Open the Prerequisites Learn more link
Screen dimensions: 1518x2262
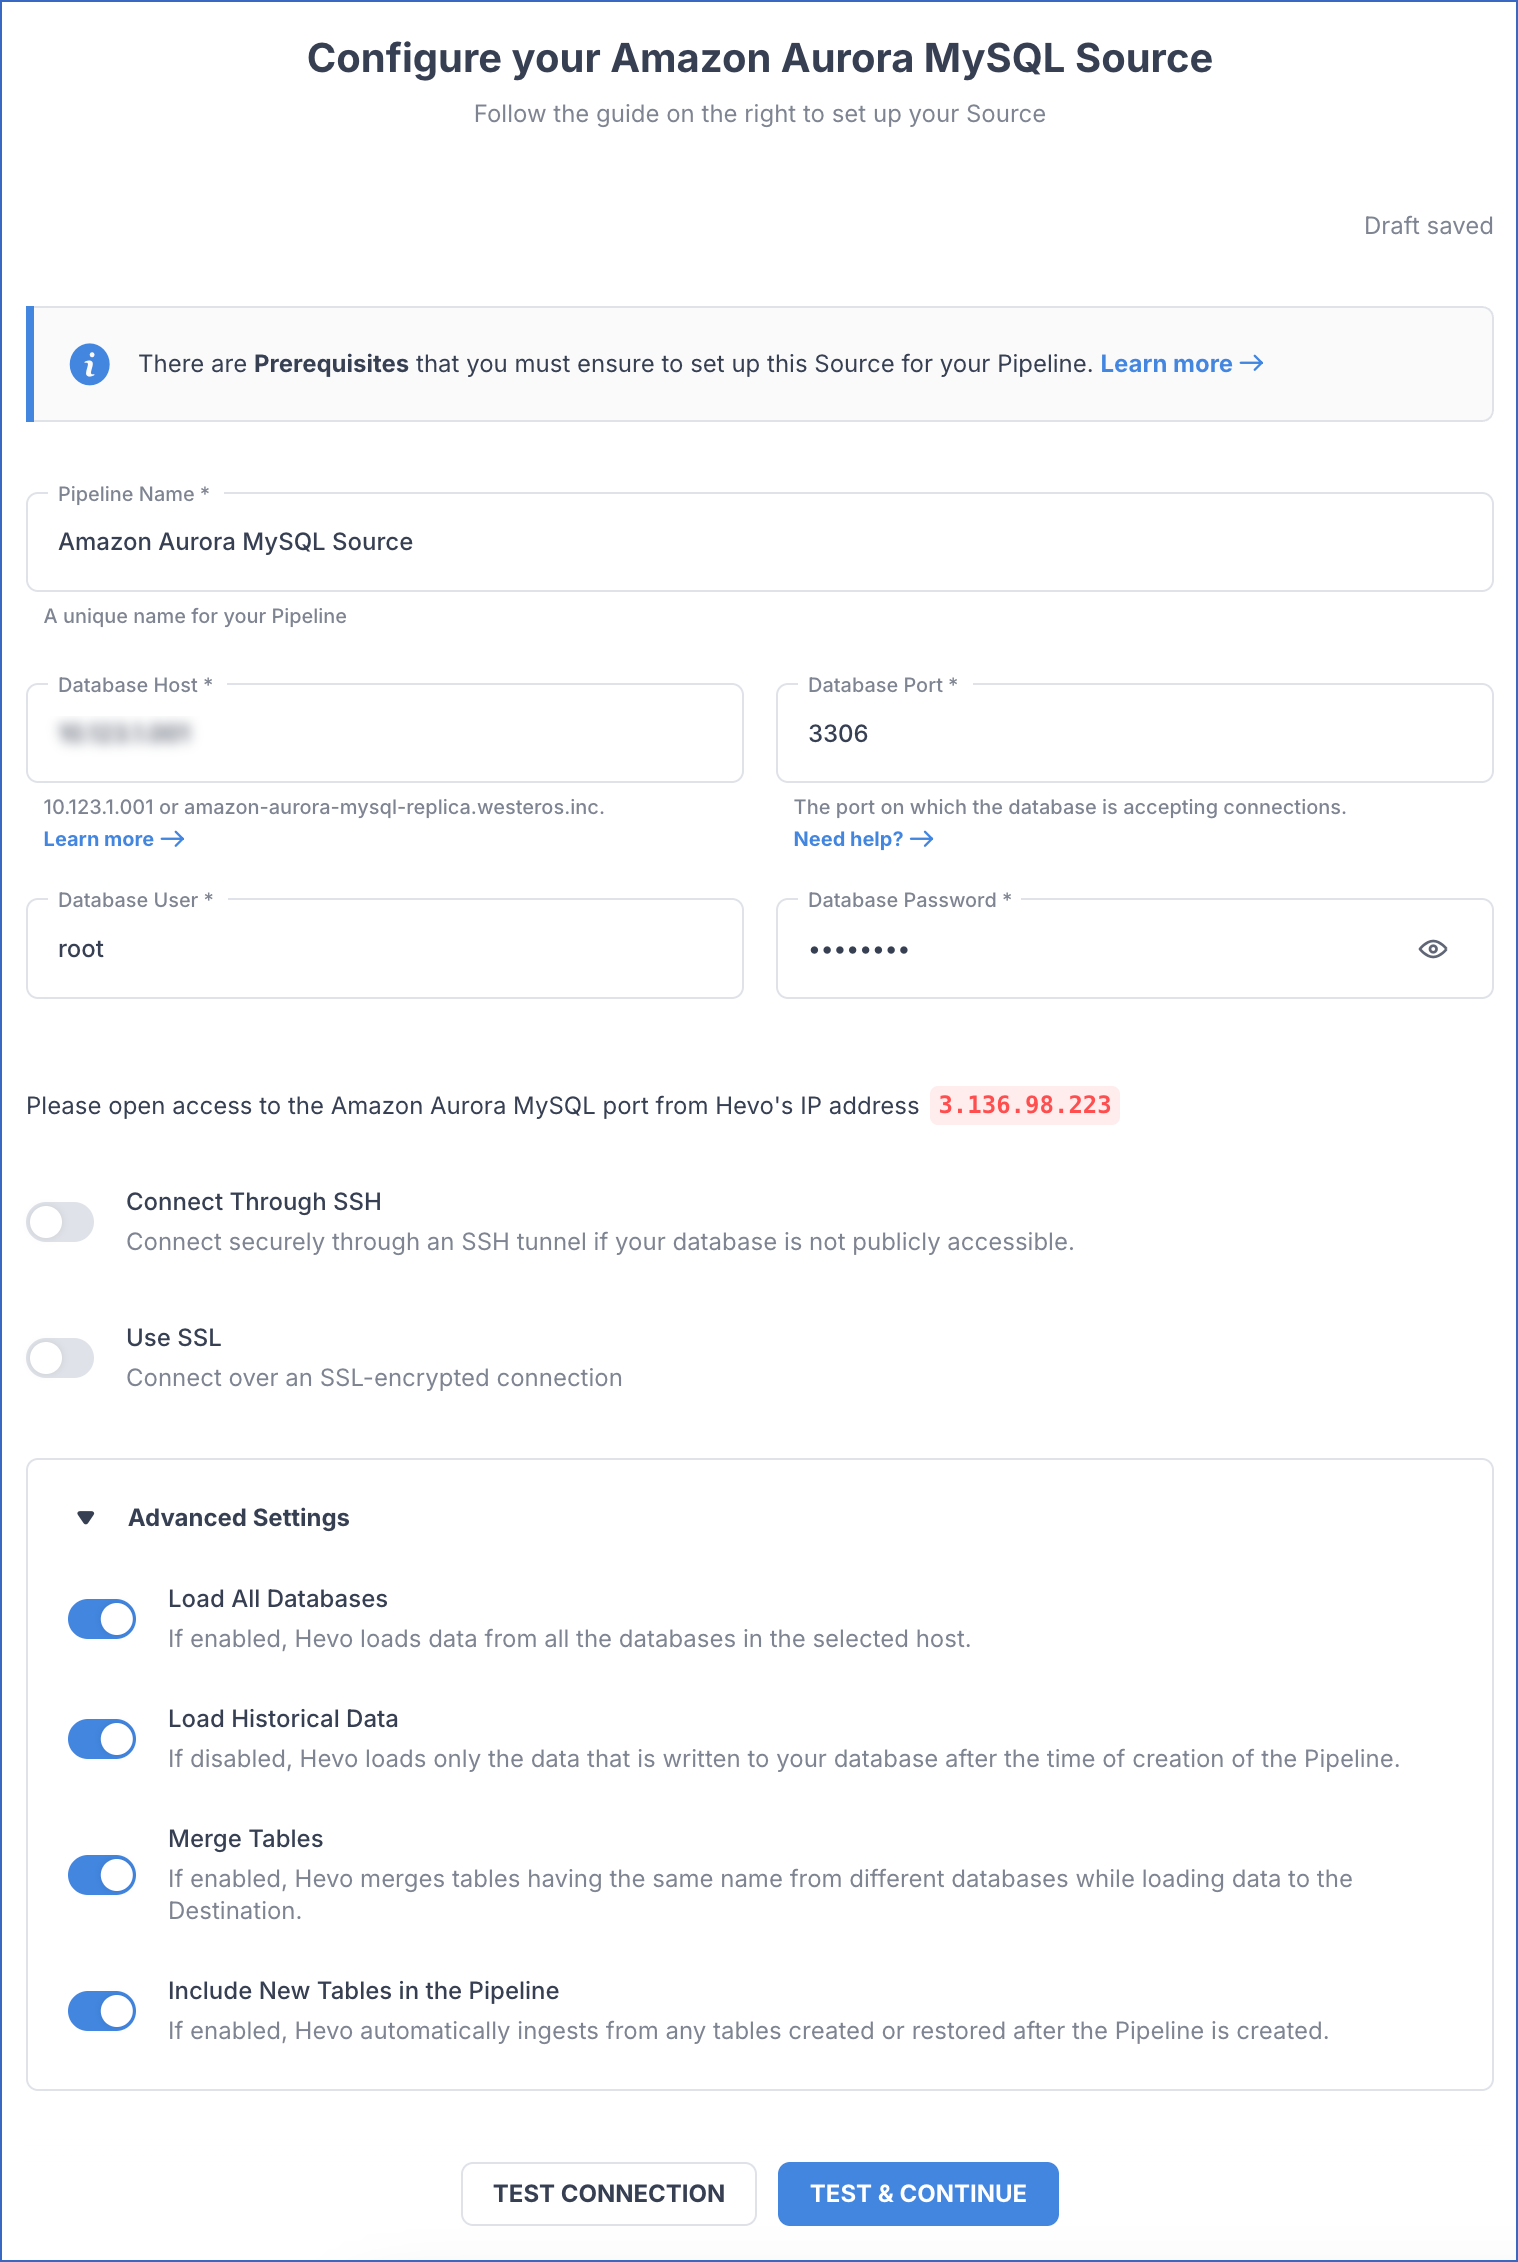(x=1182, y=364)
